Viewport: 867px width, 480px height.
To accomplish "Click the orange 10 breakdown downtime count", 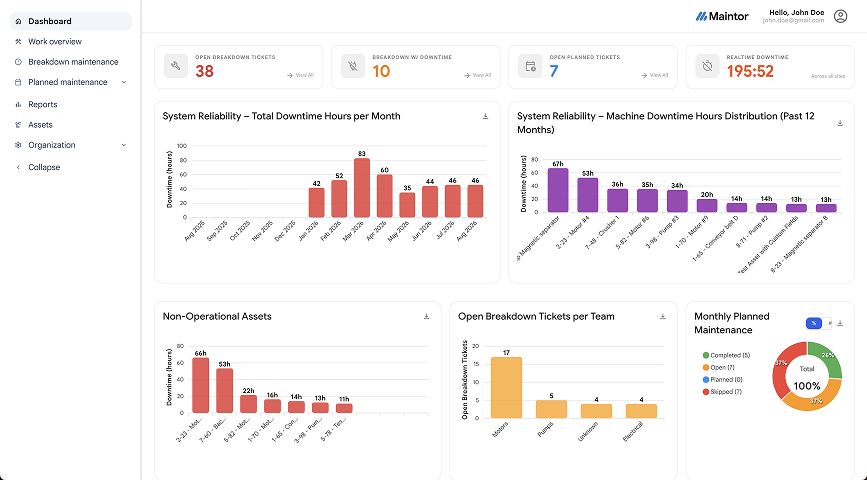I will click(381, 71).
